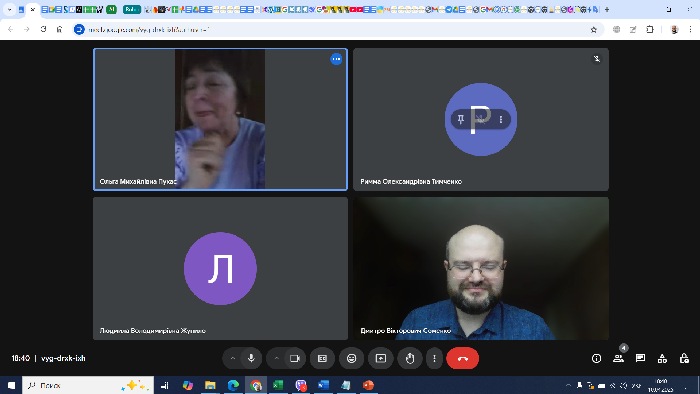Open Excel from the Windows taskbar

click(x=278, y=385)
